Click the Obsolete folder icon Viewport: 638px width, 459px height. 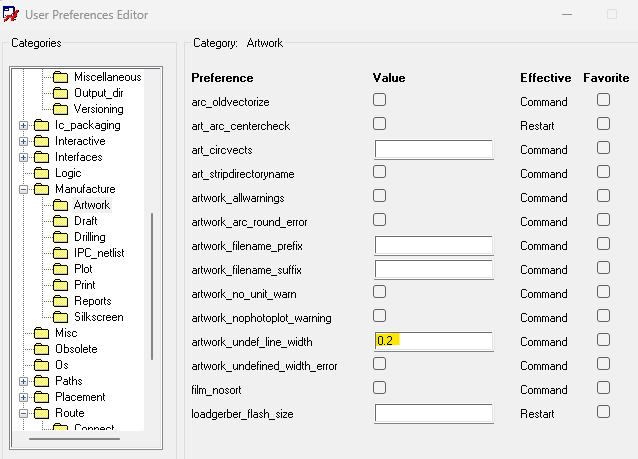click(42, 349)
